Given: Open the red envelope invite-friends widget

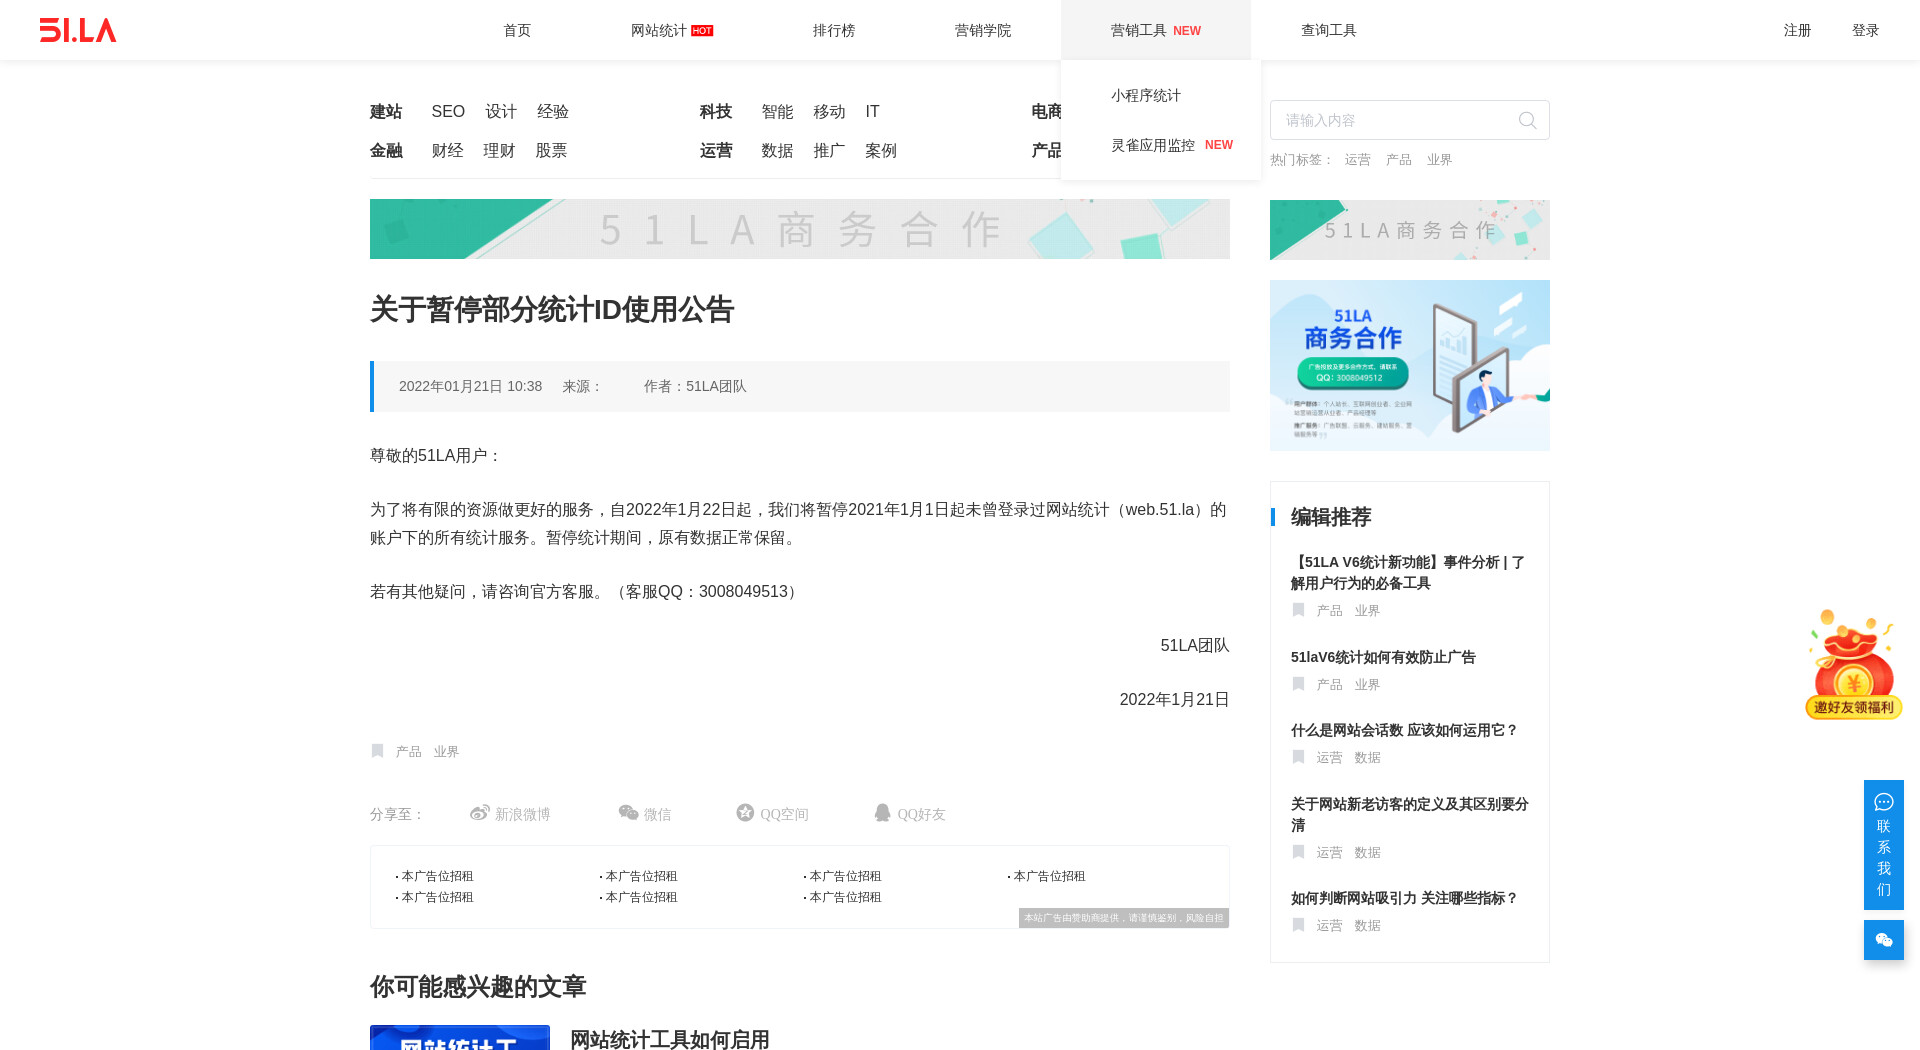Looking at the screenshot, I should pyautogui.click(x=1853, y=664).
